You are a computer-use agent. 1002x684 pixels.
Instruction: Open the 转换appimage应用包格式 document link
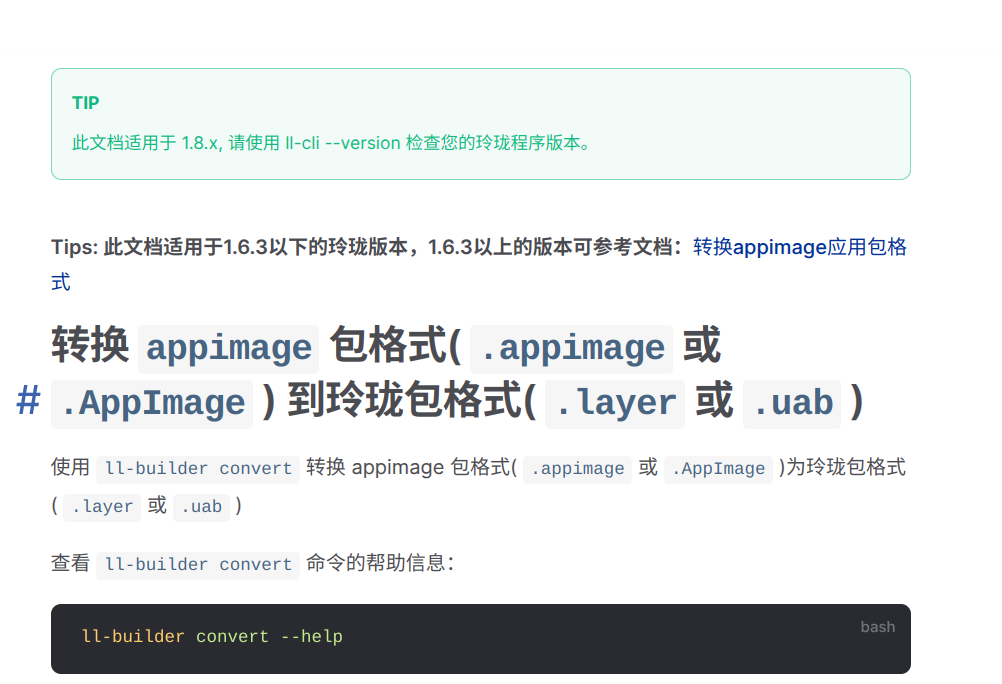[799, 247]
